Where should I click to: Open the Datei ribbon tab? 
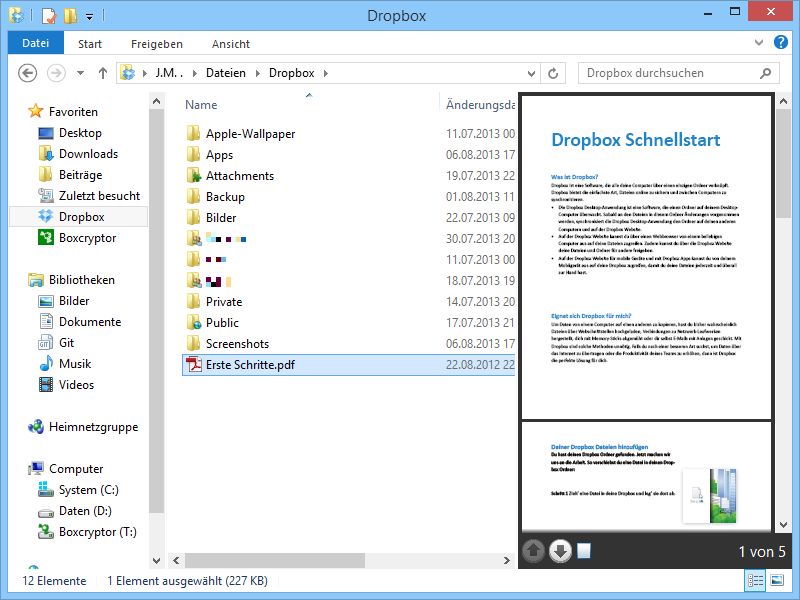[x=36, y=43]
